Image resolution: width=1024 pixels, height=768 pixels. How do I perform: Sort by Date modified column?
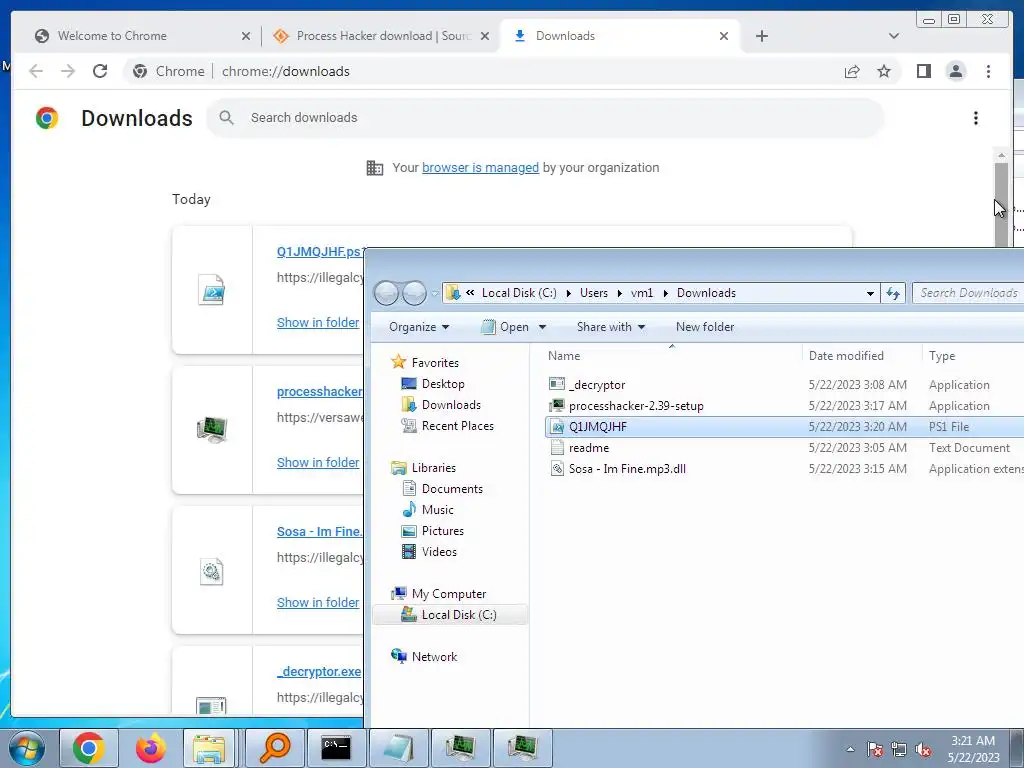tap(862, 356)
